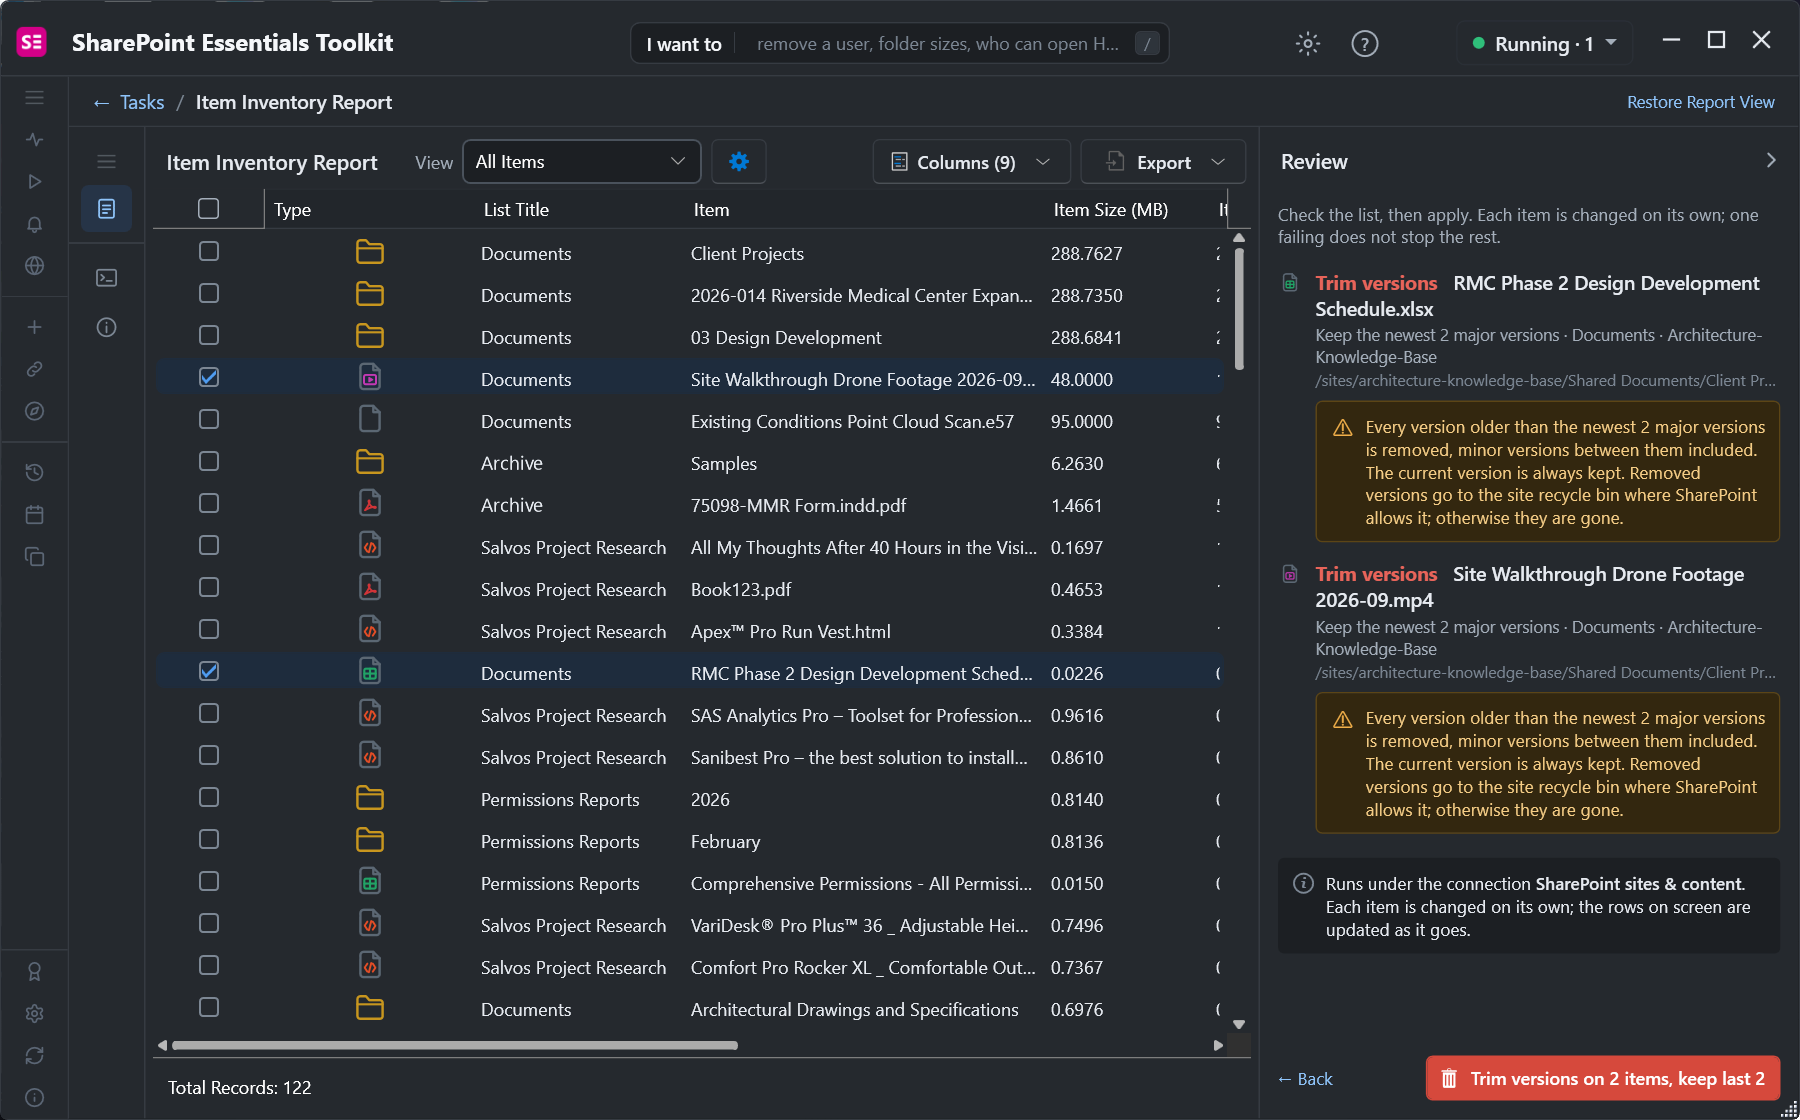1800x1120 pixels.
Task: Uncheck Site Walkthrough Drone Footage row checkbox
Action: point(208,377)
